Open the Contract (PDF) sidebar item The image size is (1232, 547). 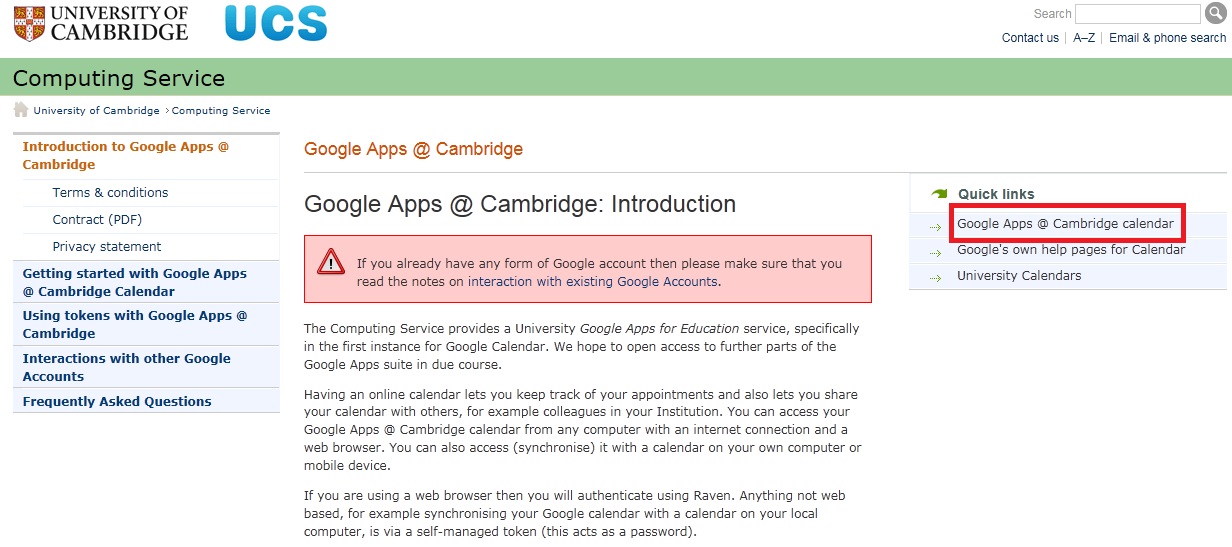tap(97, 220)
